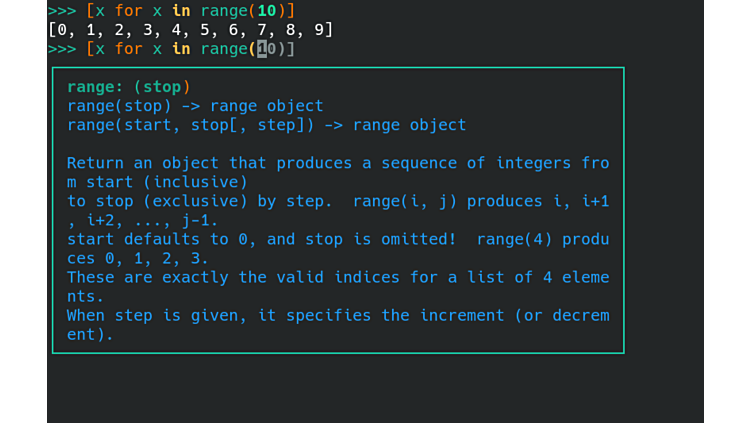The height and width of the screenshot is (423, 752).
Task: Click the opening bracket of the current input
Action: tap(91, 49)
